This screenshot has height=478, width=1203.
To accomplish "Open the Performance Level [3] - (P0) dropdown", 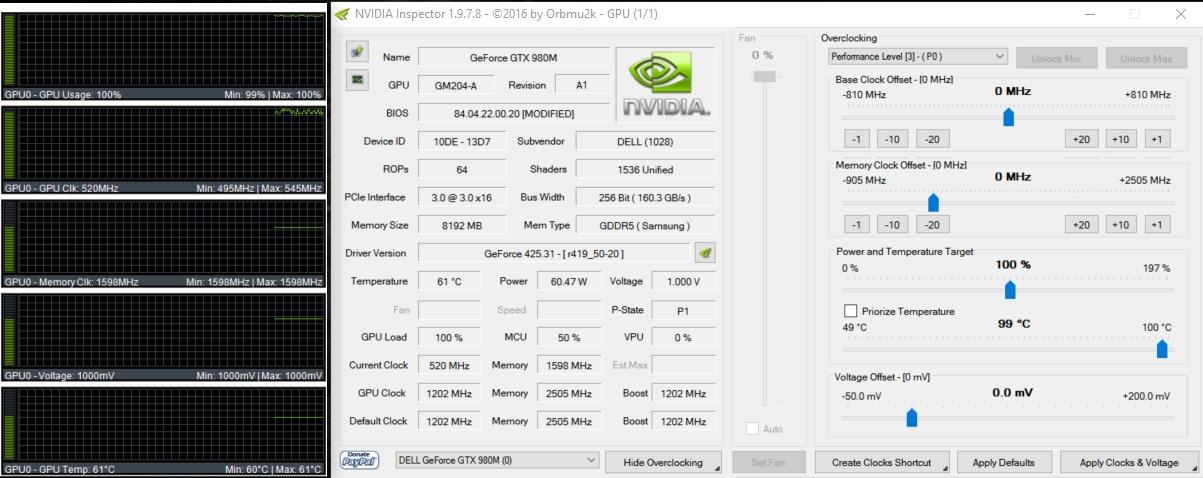I will click(x=918, y=57).
